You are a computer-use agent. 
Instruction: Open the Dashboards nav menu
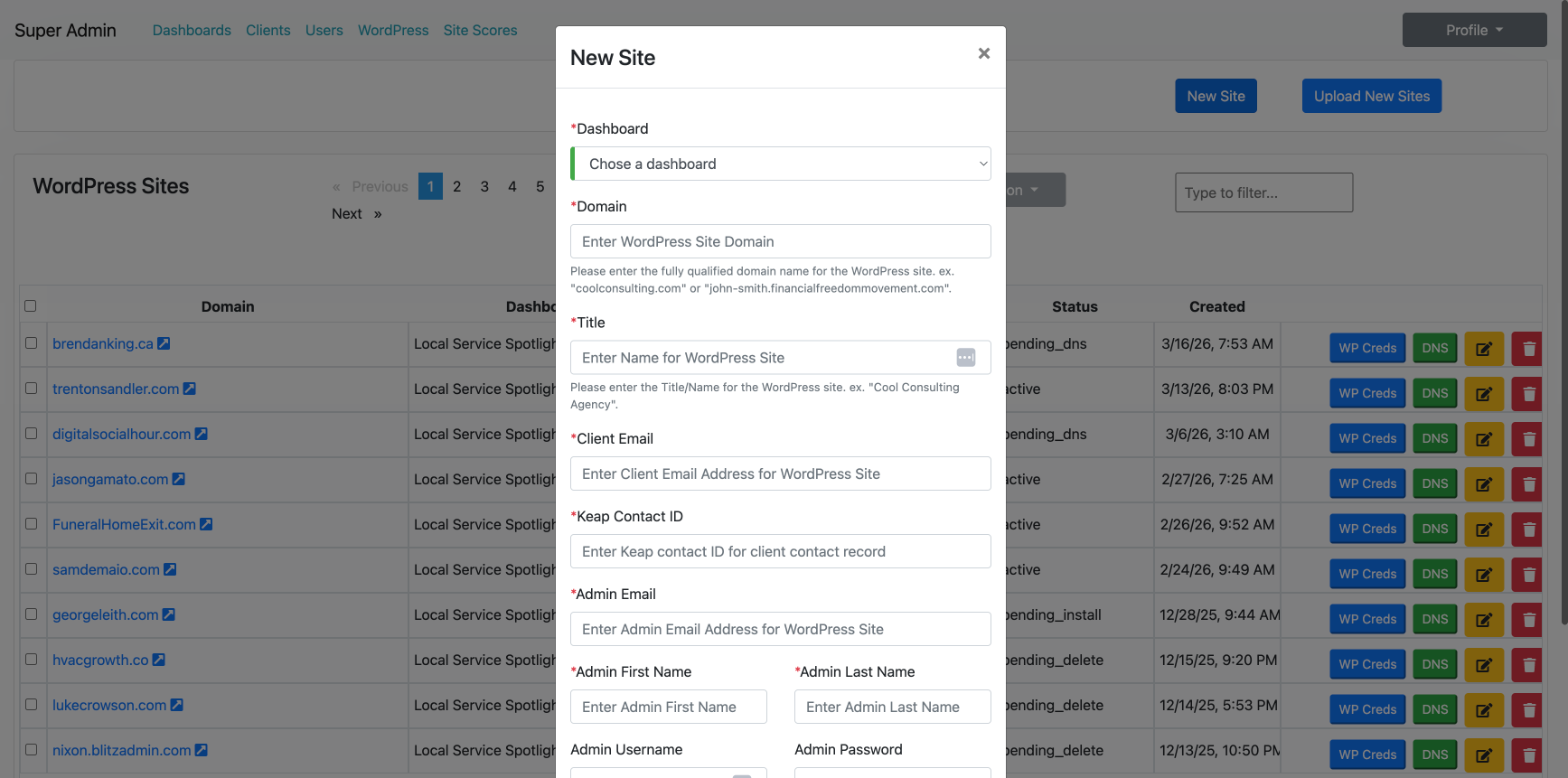[x=192, y=30]
